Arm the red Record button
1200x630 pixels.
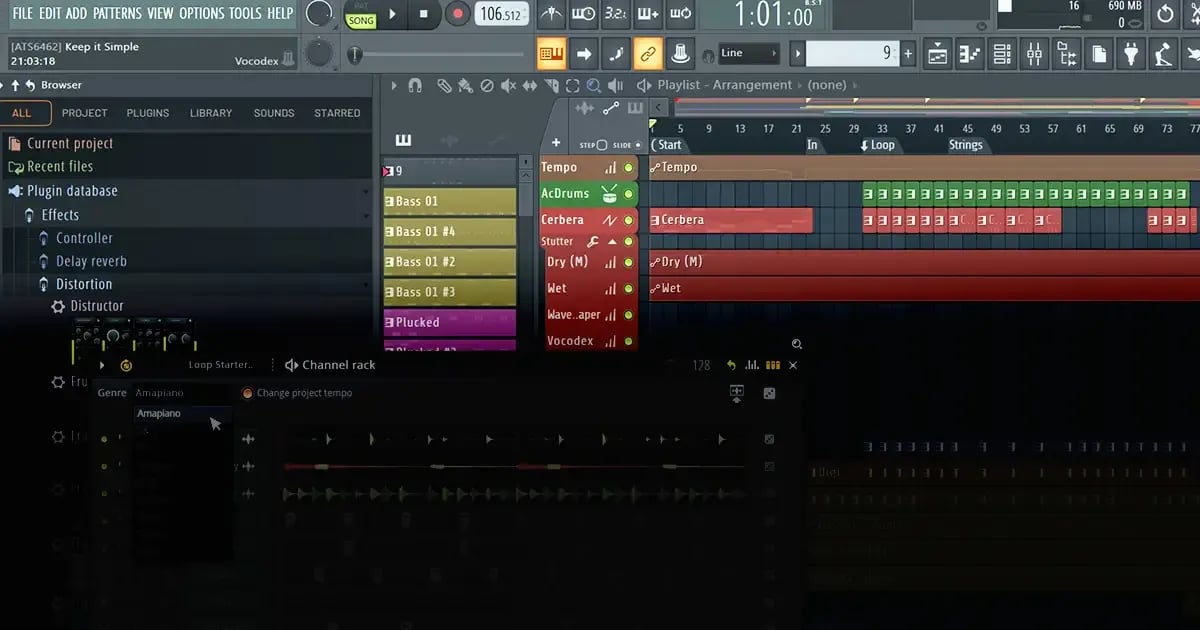pos(457,14)
